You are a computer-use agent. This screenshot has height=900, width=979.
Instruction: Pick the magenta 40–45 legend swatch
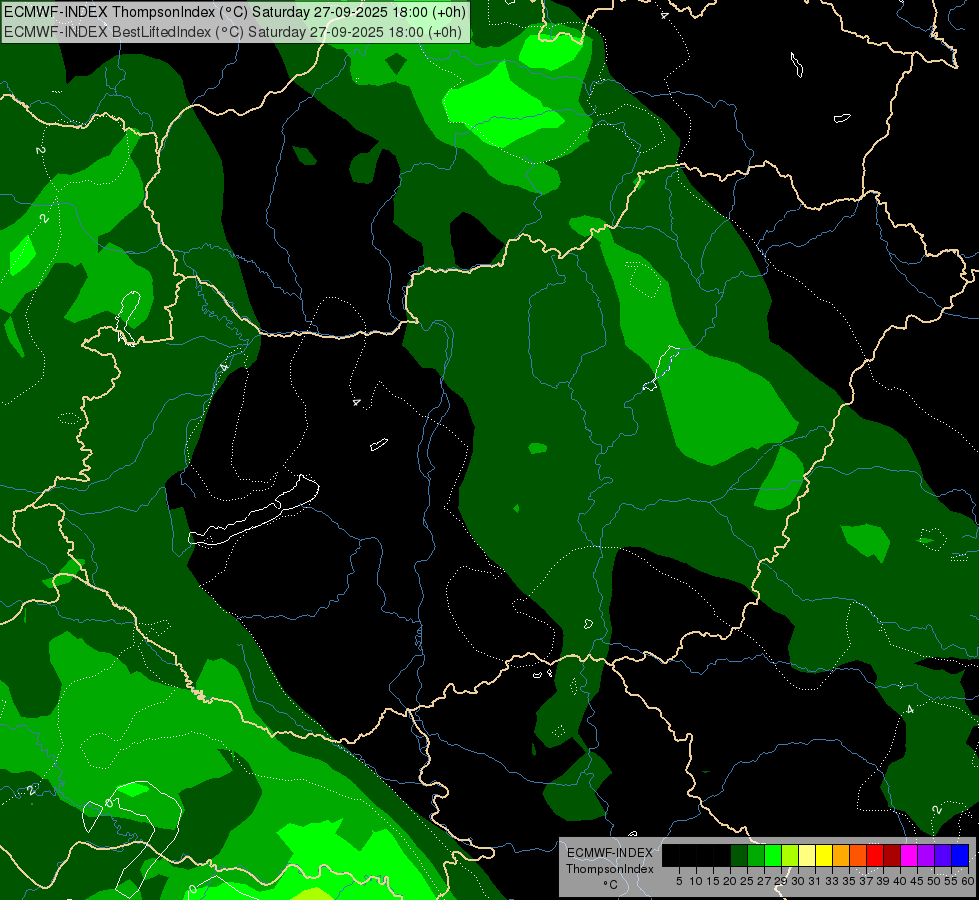point(909,855)
